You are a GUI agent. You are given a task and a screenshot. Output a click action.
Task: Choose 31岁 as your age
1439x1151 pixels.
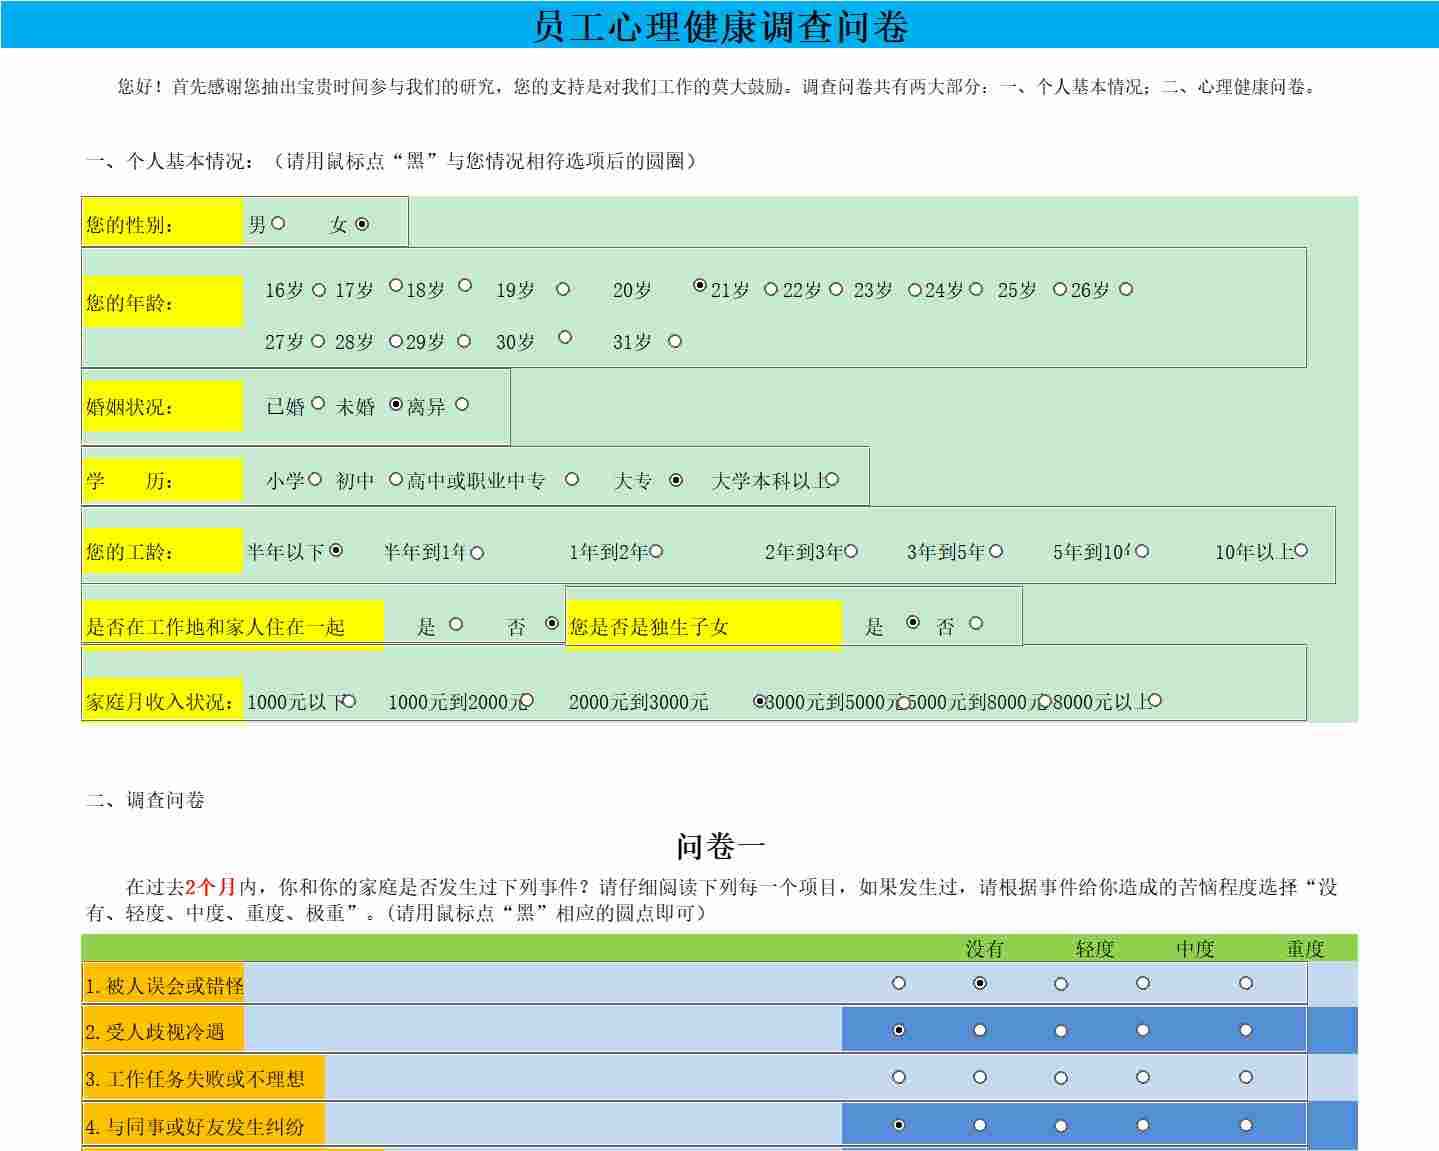click(676, 341)
